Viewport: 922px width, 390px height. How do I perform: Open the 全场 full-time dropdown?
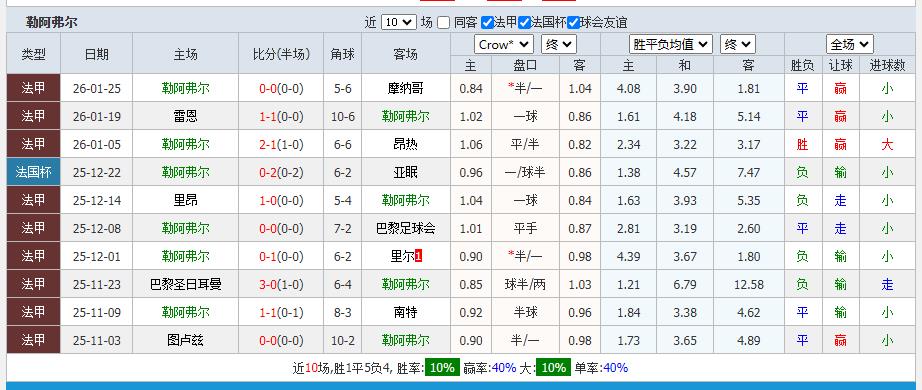(x=850, y=44)
